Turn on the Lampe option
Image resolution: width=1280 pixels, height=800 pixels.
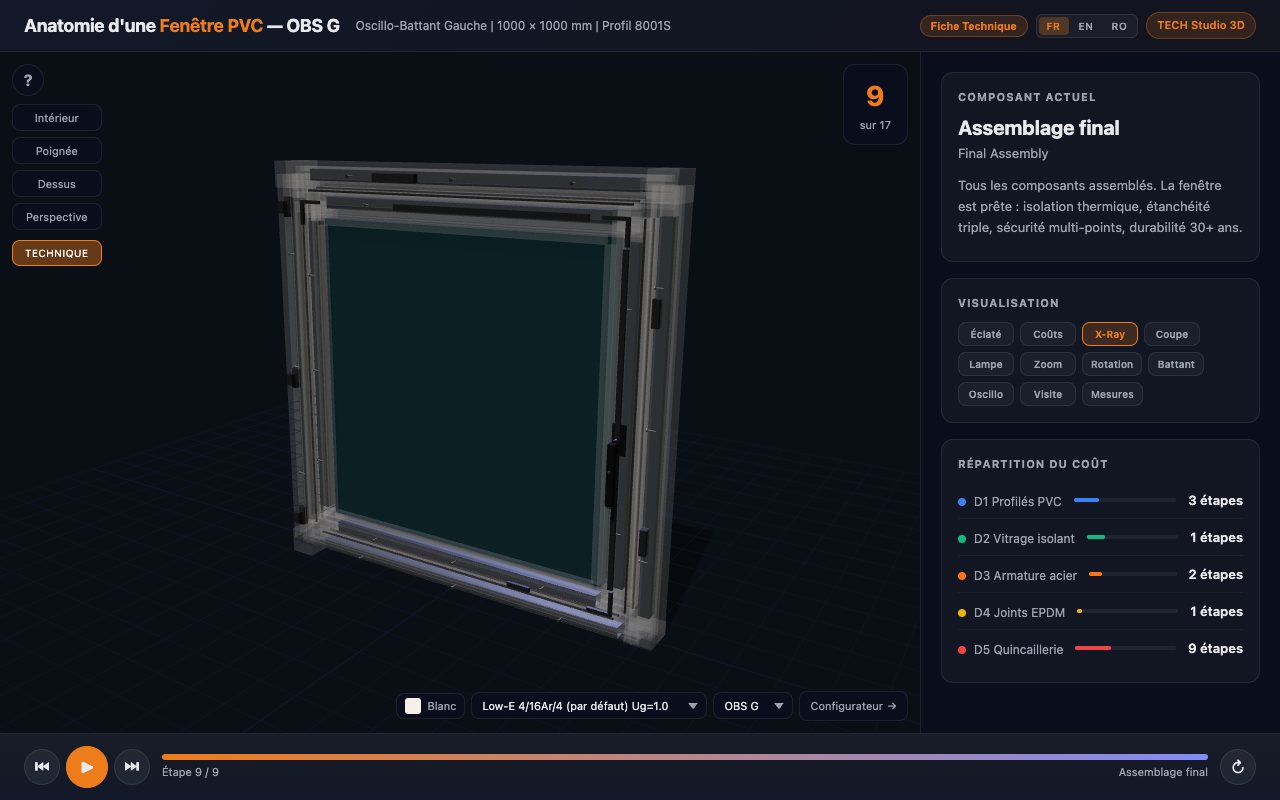[986, 364]
